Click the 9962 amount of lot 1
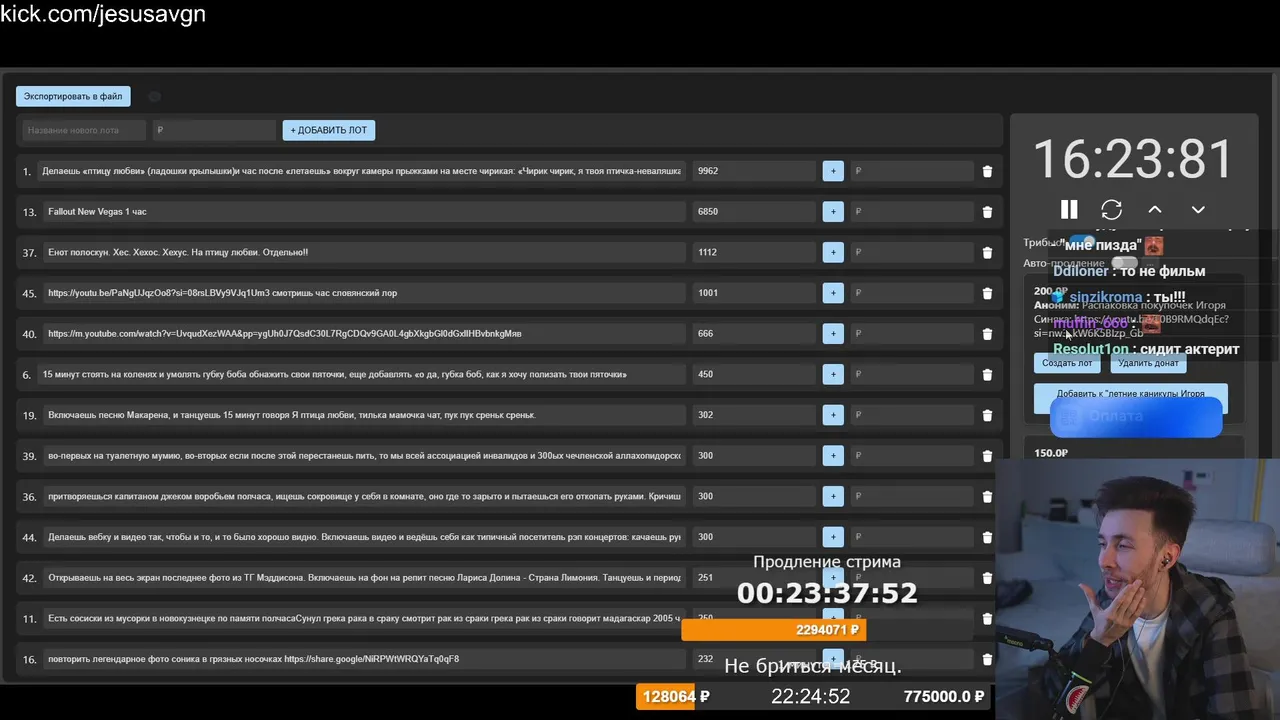1280x720 pixels. 754,171
